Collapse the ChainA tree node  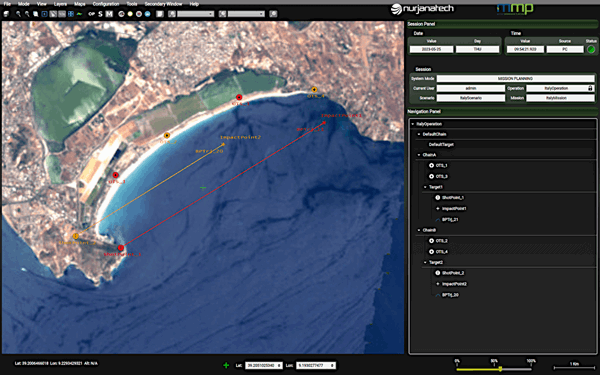419,155
